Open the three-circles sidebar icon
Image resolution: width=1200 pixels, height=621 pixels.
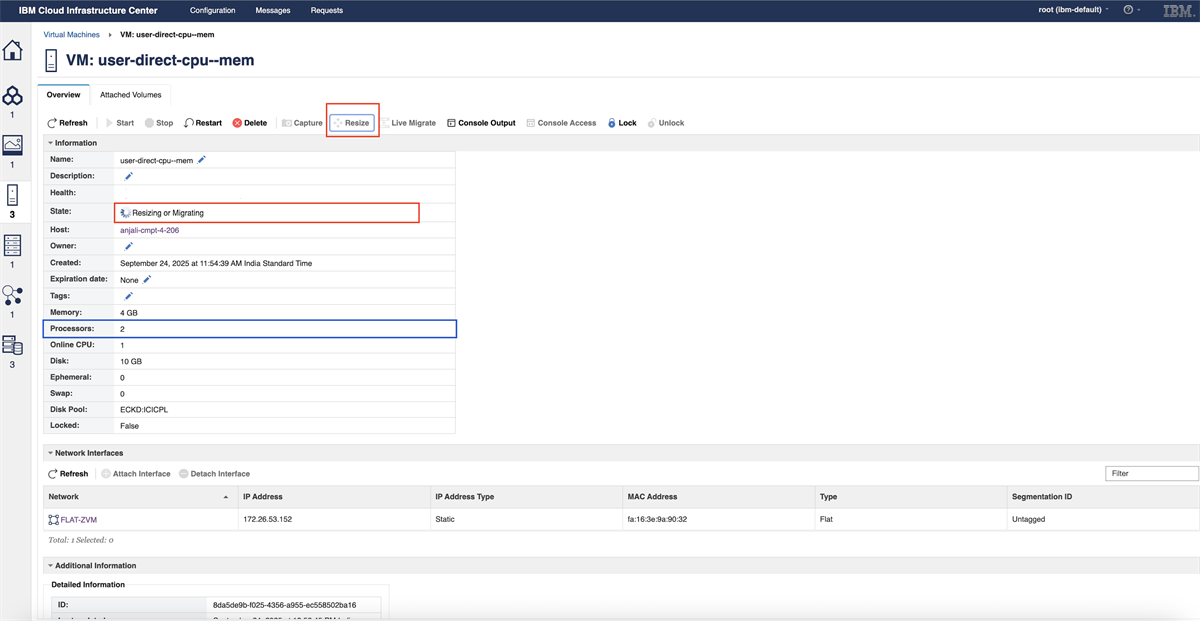click(x=12, y=96)
